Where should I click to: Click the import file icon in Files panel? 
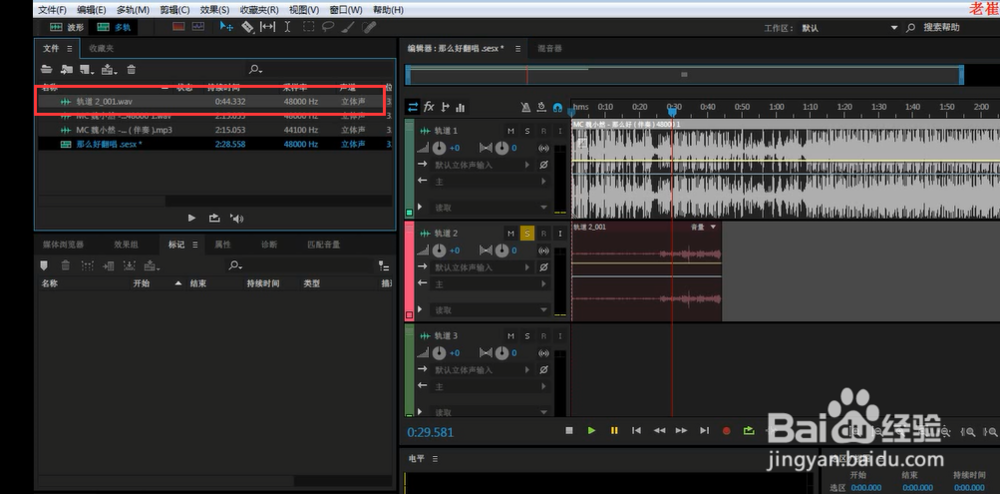[66, 69]
